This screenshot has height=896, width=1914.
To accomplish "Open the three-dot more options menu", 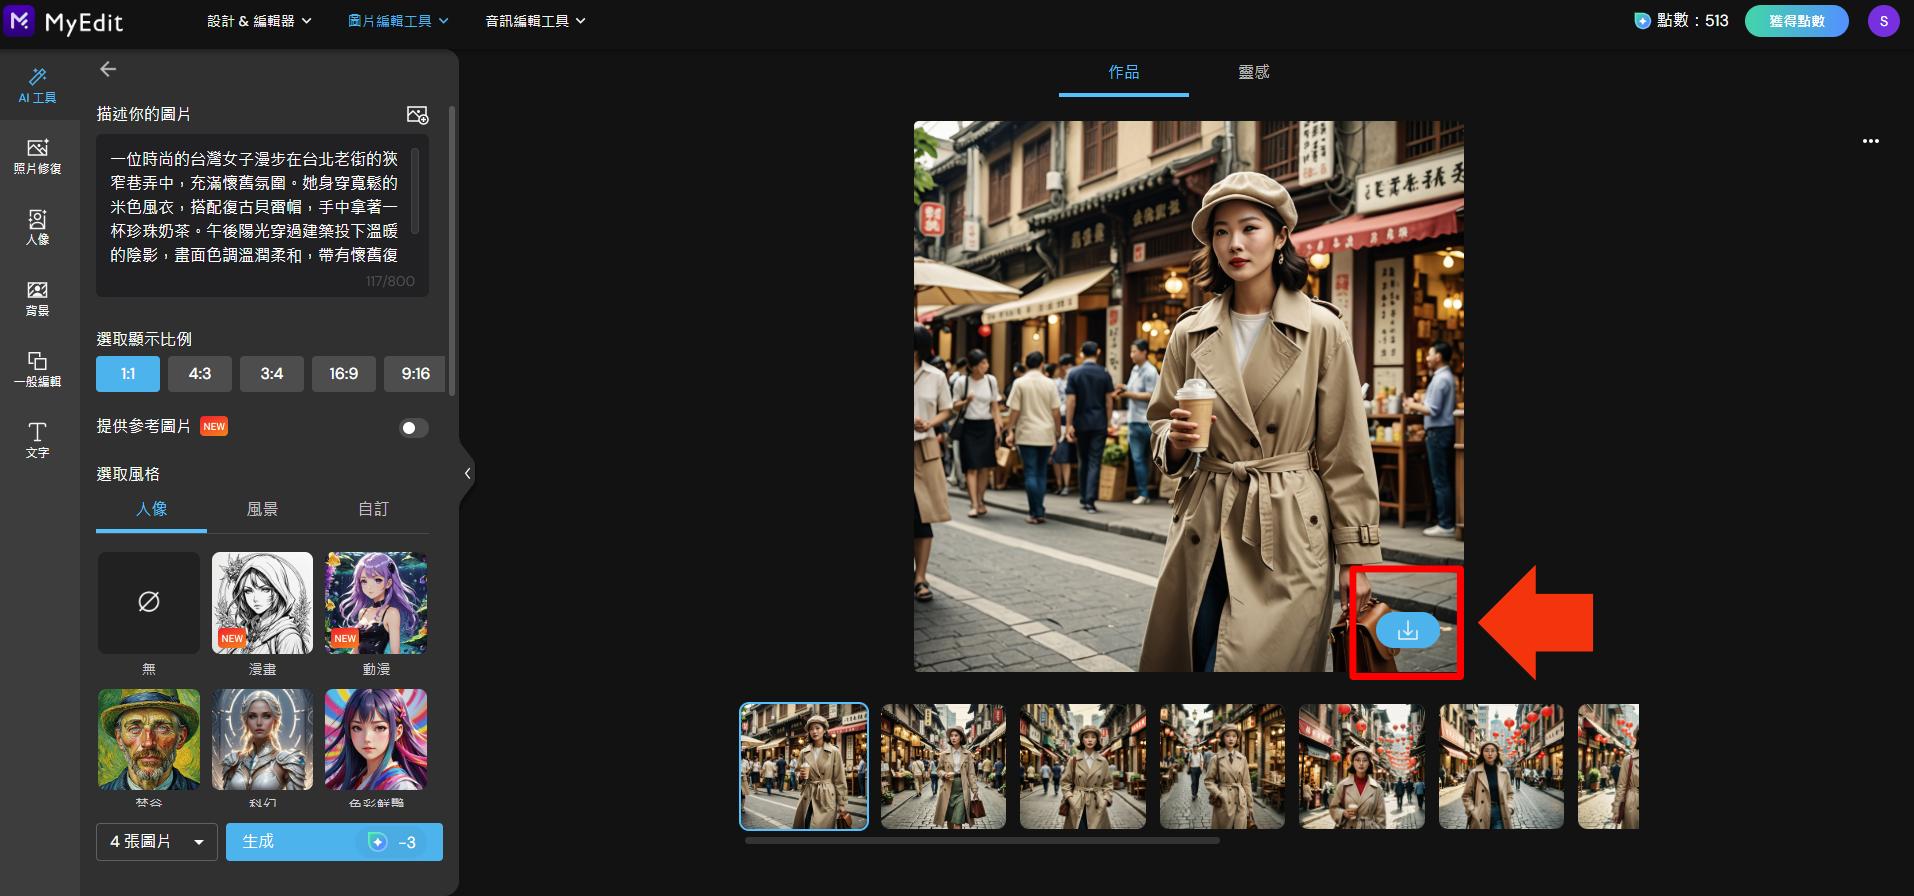I will 1870,141.
